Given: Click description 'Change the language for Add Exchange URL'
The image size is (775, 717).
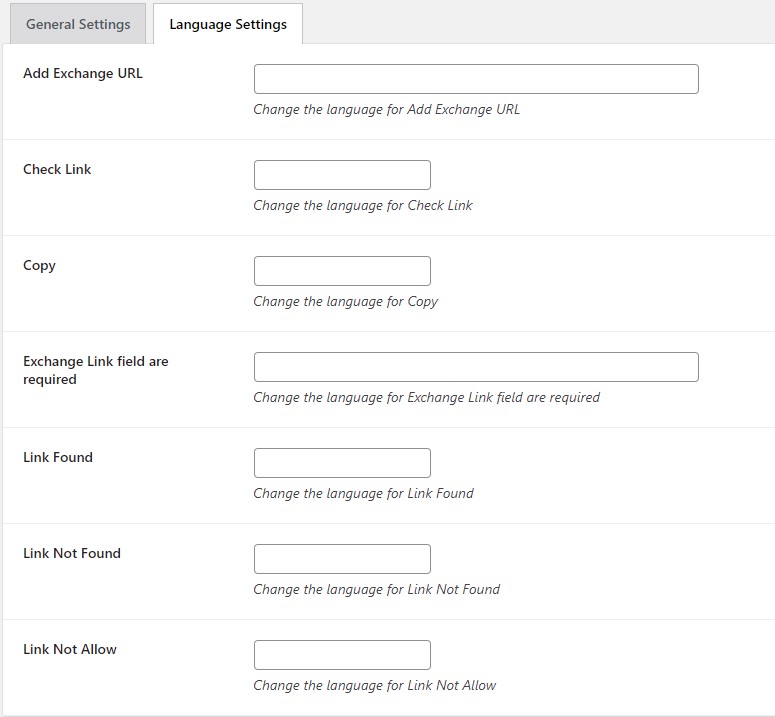Looking at the screenshot, I should click(x=387, y=109).
